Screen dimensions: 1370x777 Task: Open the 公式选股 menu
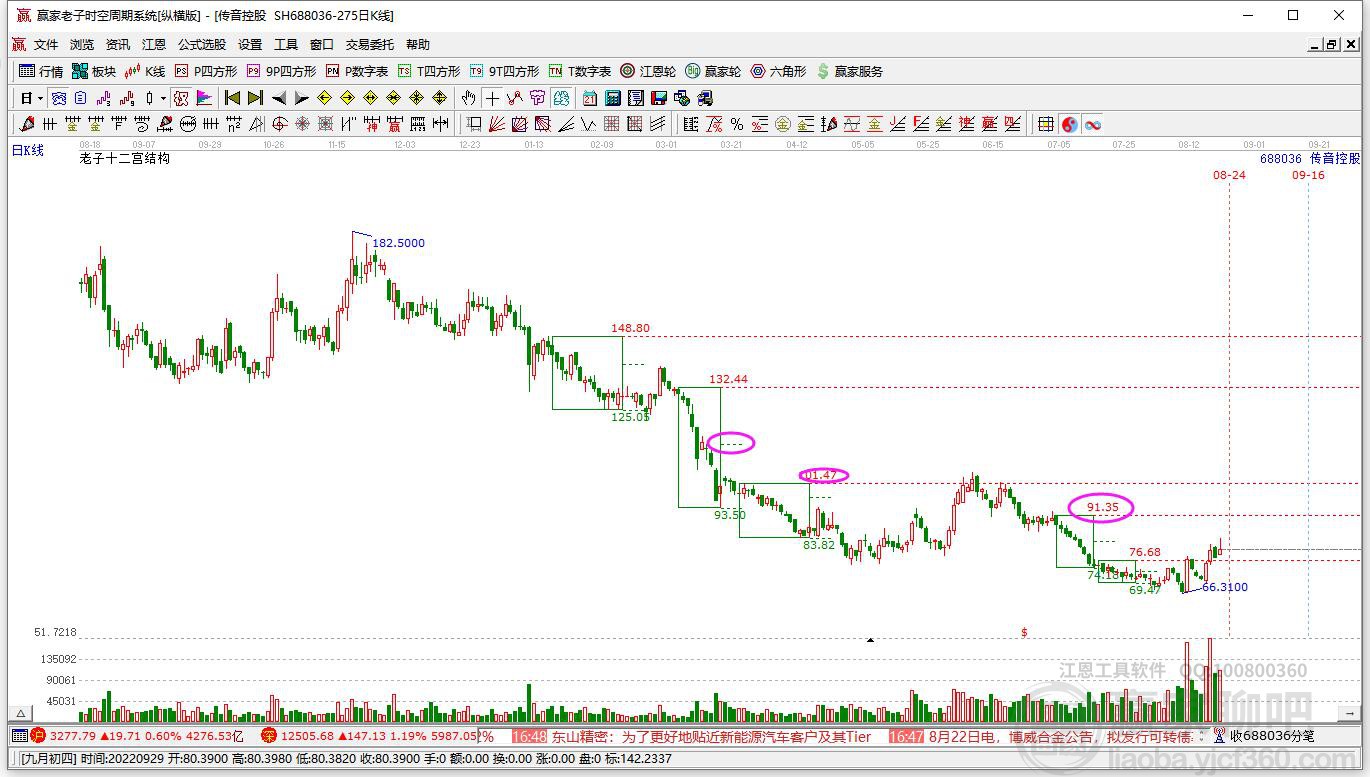pyautogui.click(x=202, y=45)
